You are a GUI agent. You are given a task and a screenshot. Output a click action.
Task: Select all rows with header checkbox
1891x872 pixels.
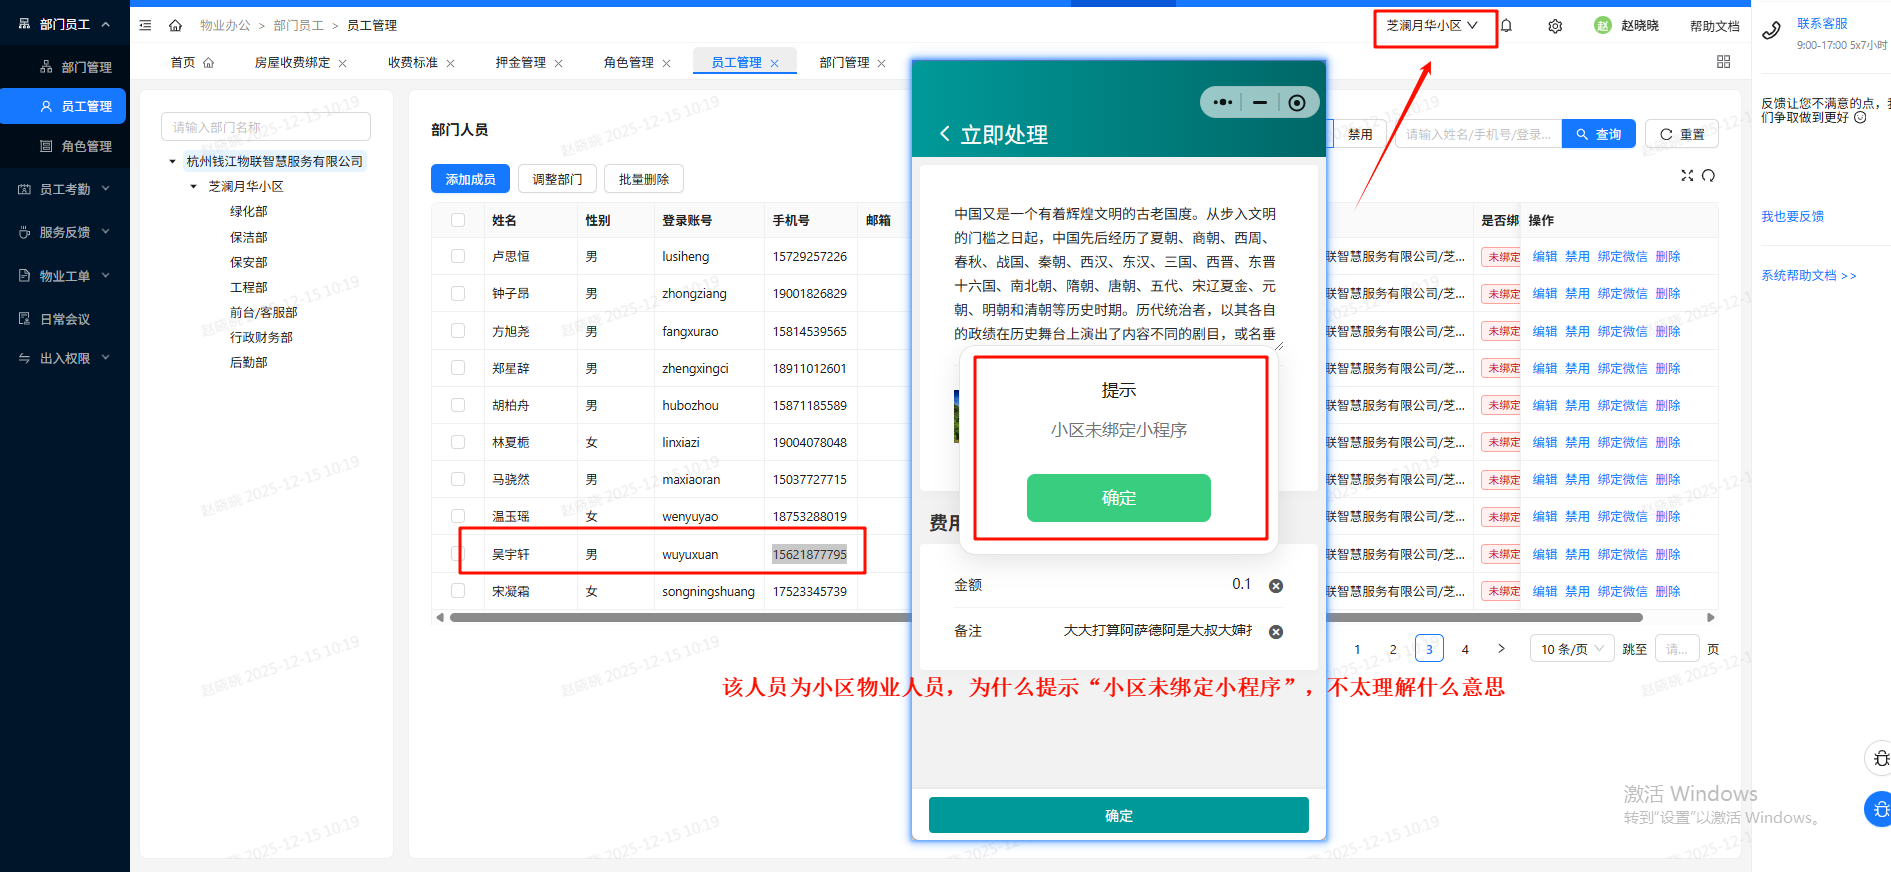coord(458,220)
